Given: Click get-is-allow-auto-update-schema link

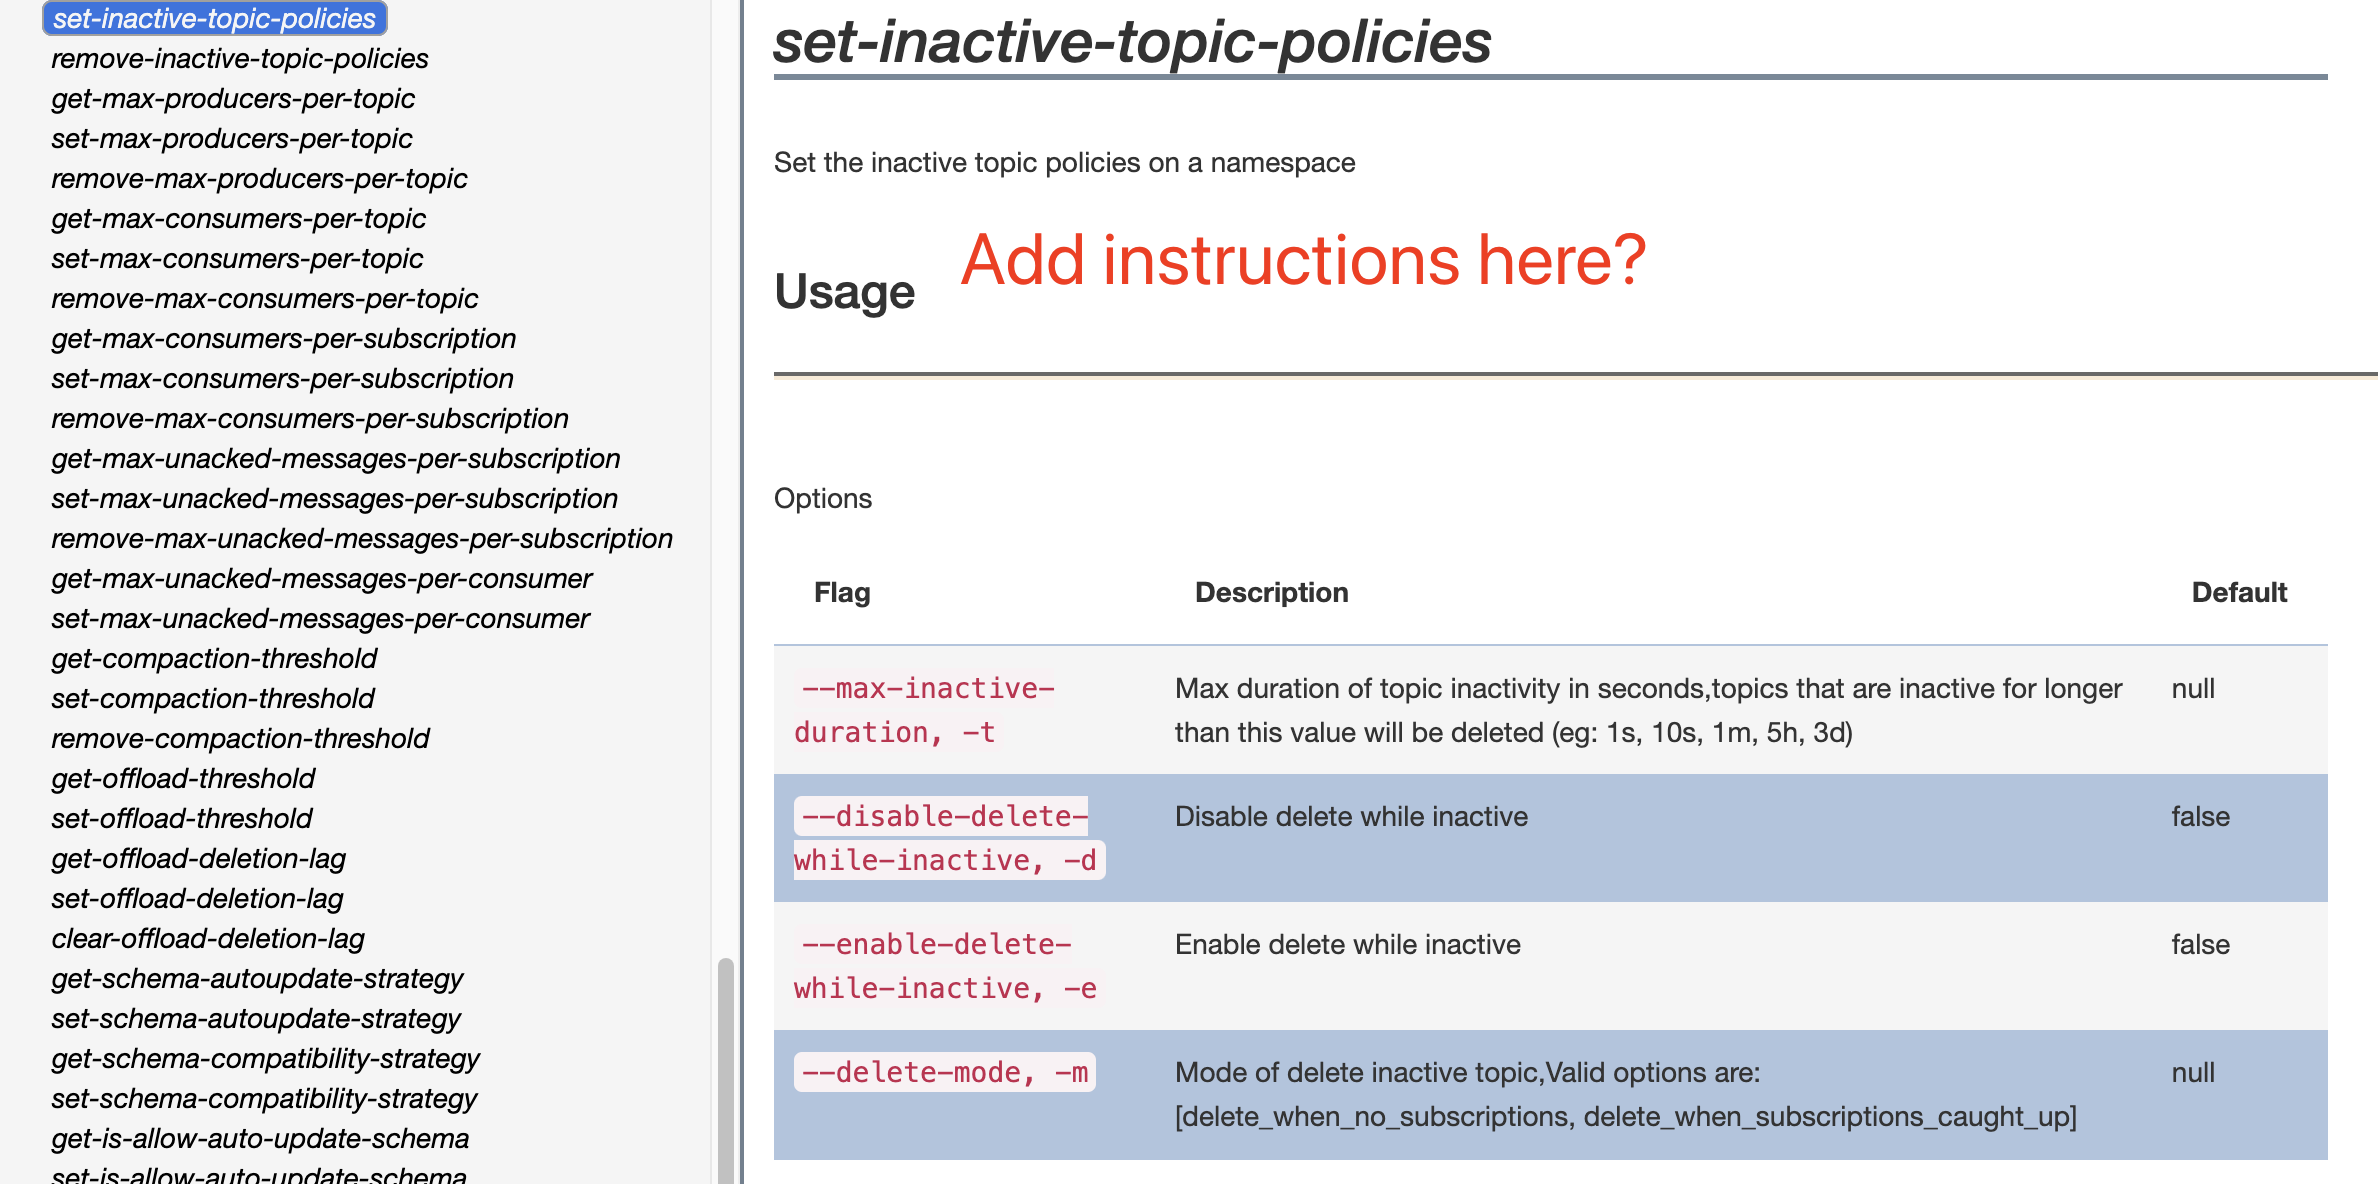Looking at the screenshot, I should click(x=260, y=1139).
